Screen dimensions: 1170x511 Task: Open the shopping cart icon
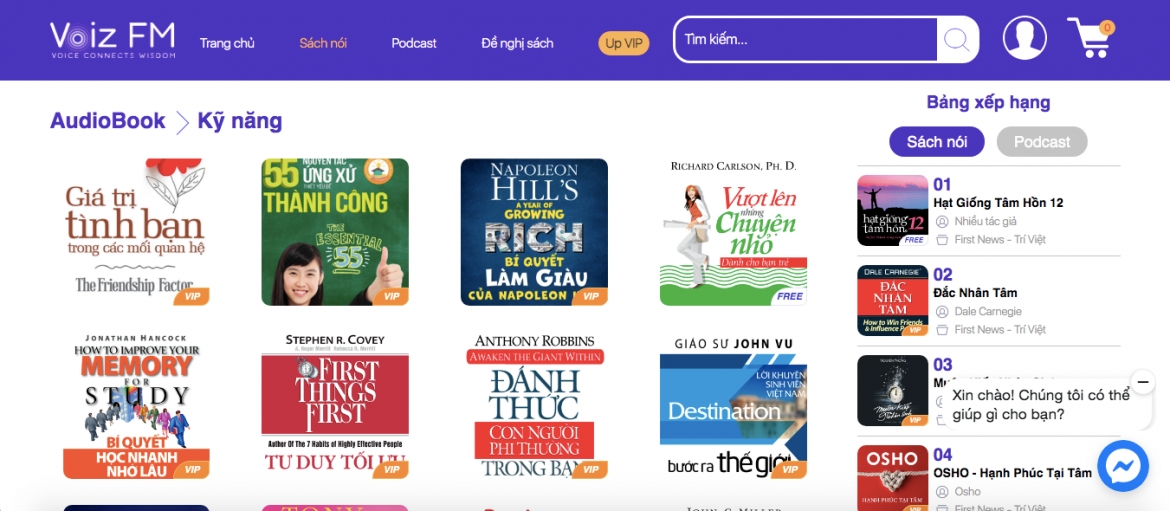(1091, 38)
